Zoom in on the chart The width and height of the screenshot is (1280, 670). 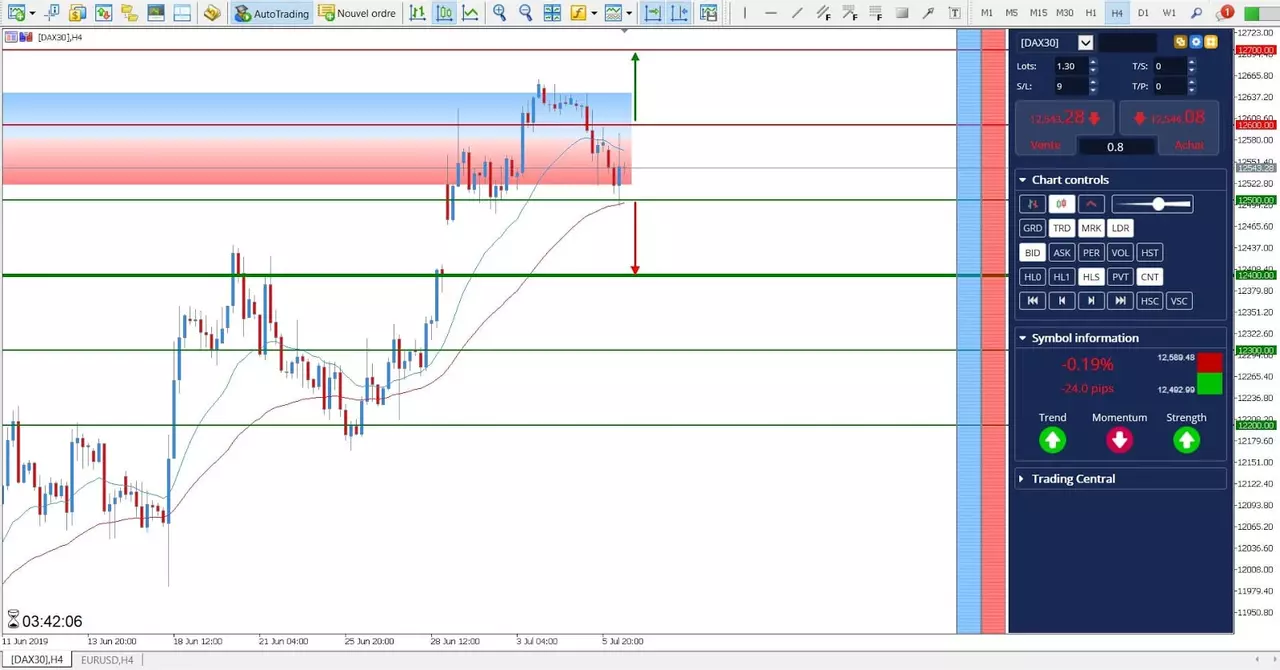[x=499, y=13]
